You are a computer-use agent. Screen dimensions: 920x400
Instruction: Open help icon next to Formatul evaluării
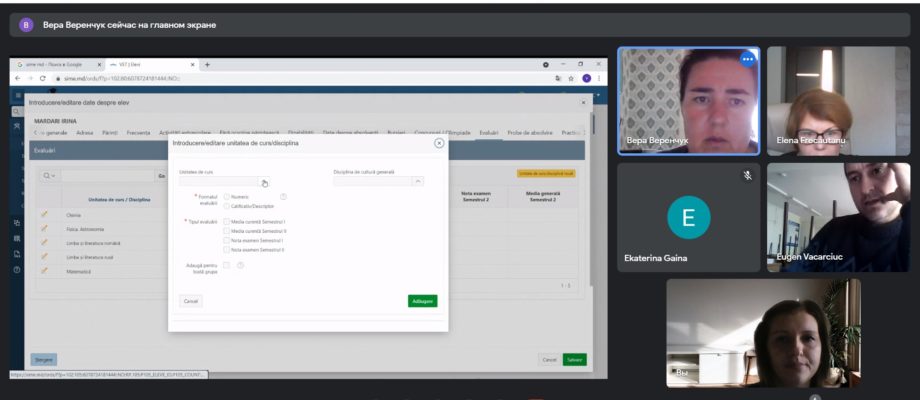tap(283, 196)
